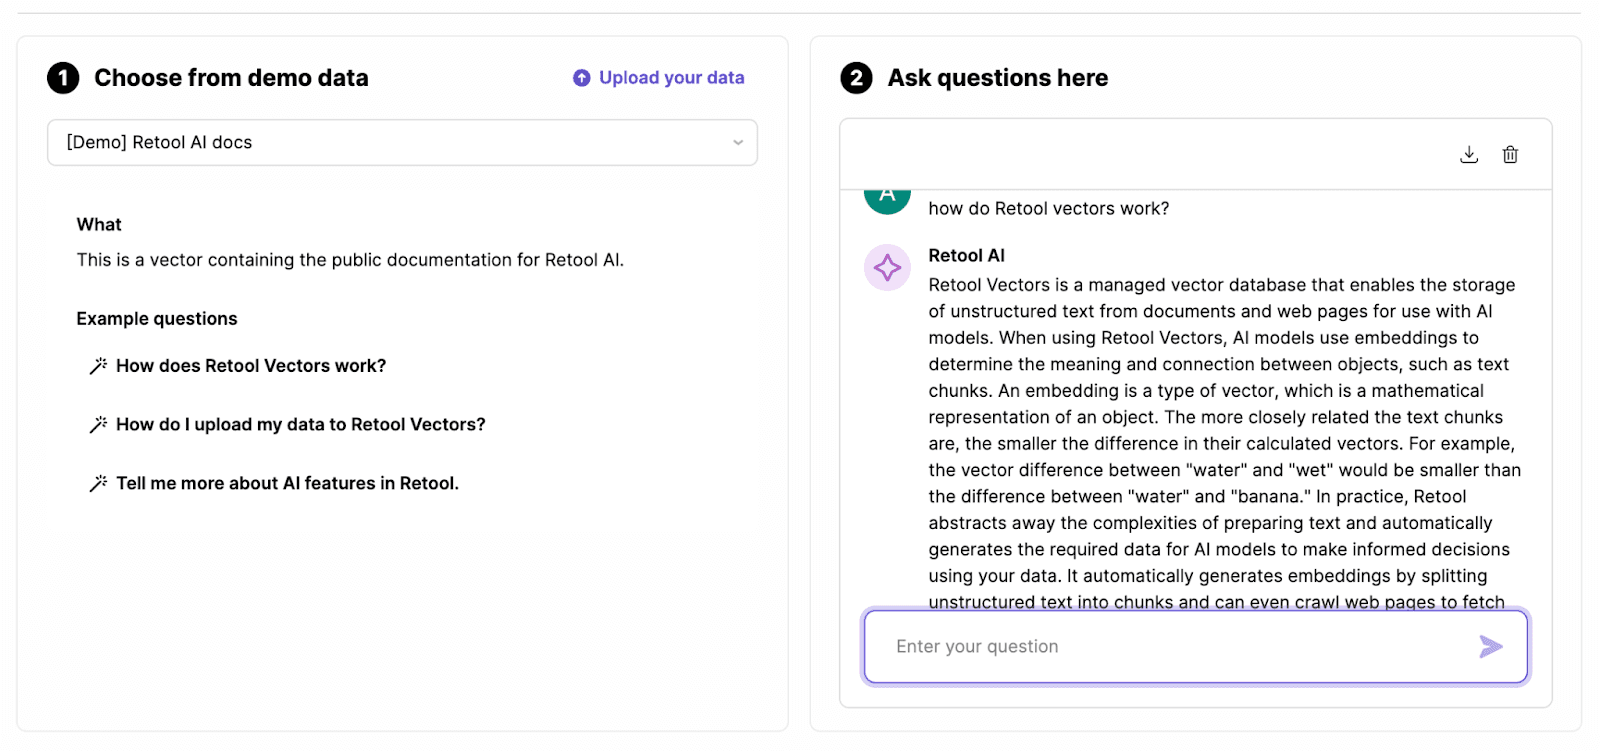Download the chat conversation
The width and height of the screenshot is (1600, 751).
pyautogui.click(x=1469, y=154)
